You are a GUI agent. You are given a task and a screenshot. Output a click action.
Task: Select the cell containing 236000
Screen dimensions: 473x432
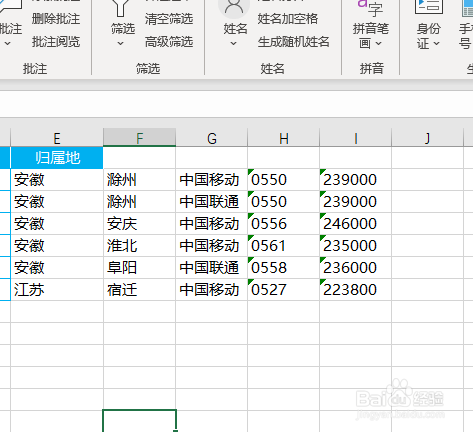pos(356,268)
